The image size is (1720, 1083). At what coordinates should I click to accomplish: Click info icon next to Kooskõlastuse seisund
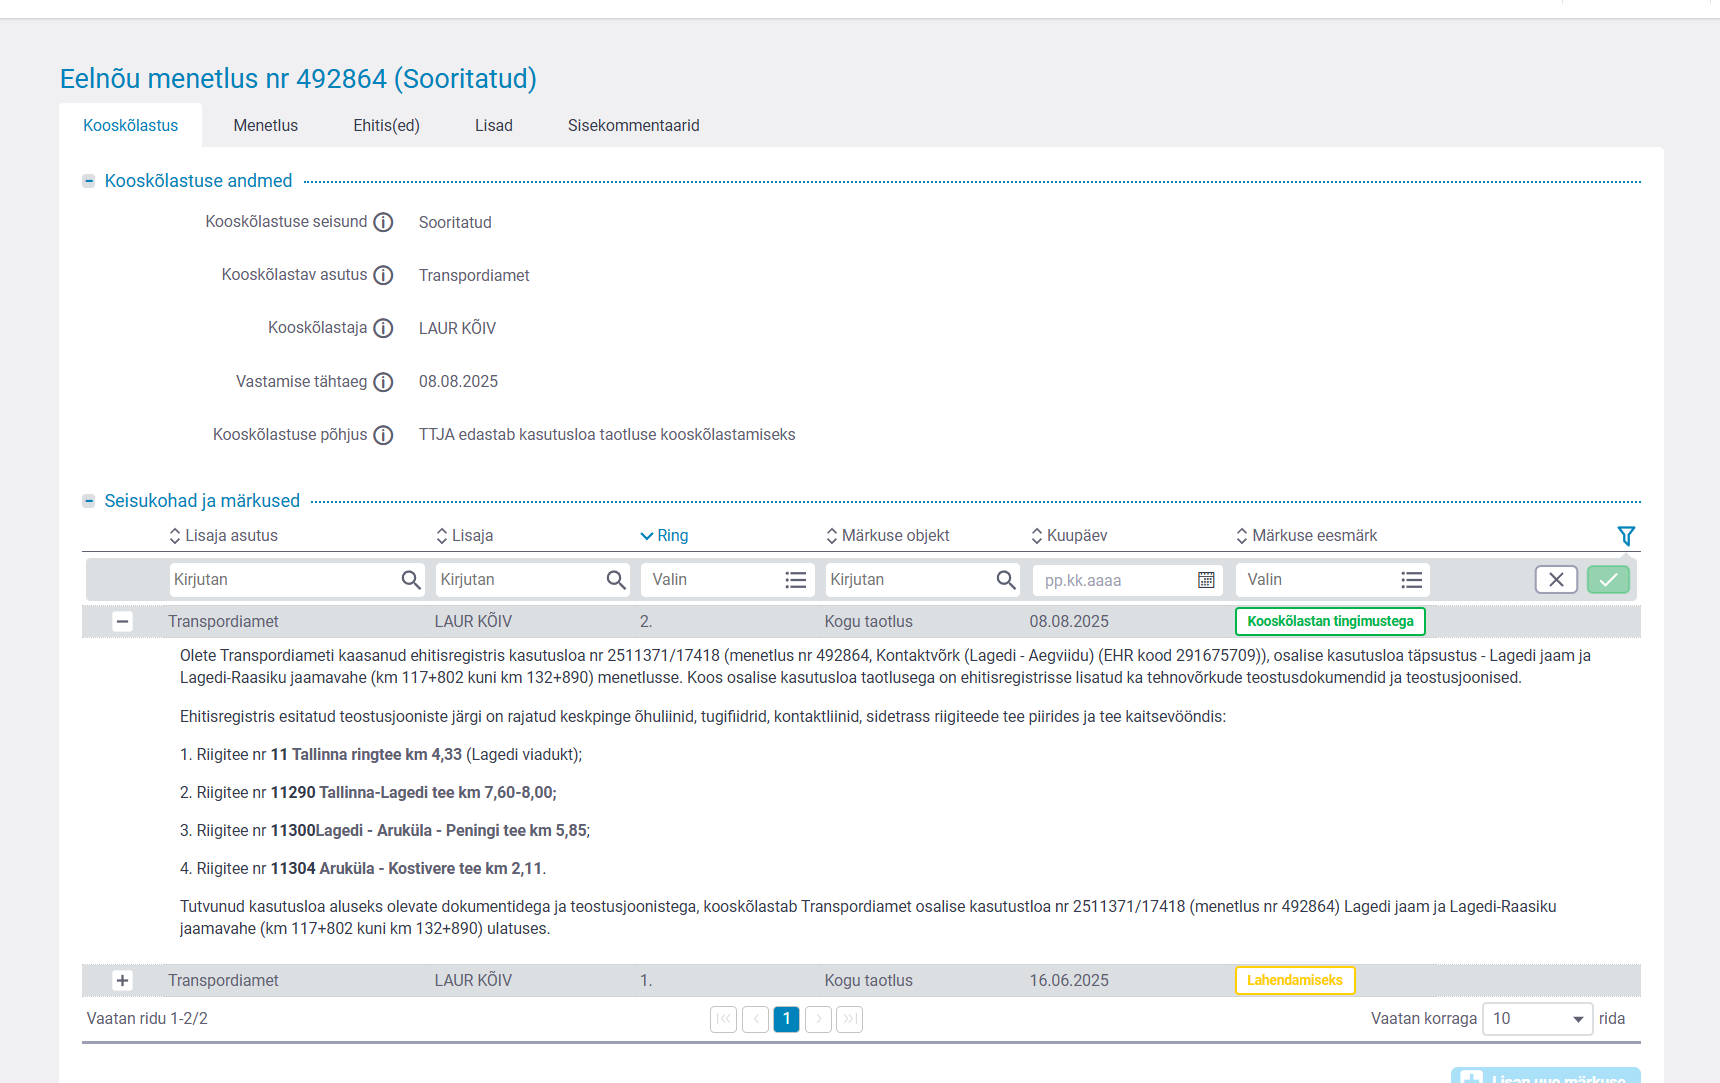(x=383, y=222)
